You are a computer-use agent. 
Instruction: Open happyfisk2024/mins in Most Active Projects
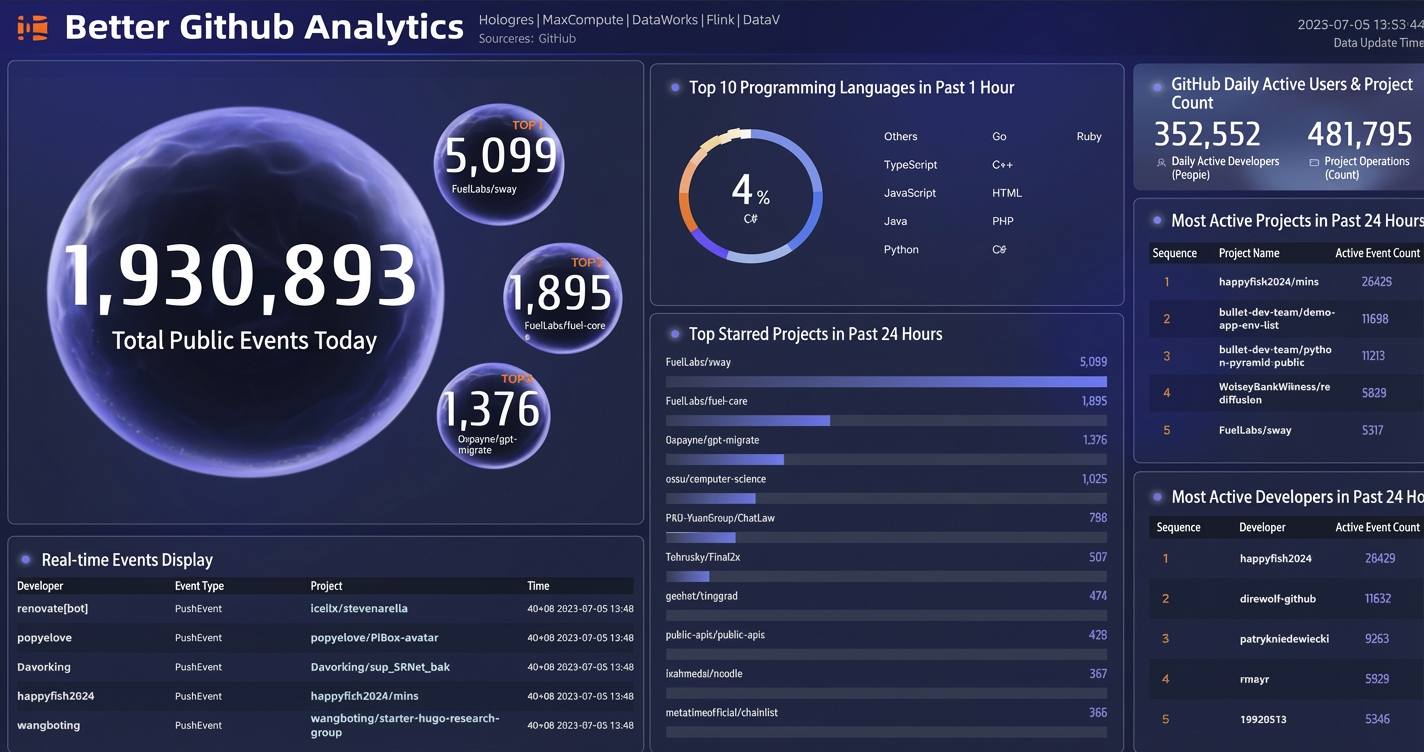1268,282
